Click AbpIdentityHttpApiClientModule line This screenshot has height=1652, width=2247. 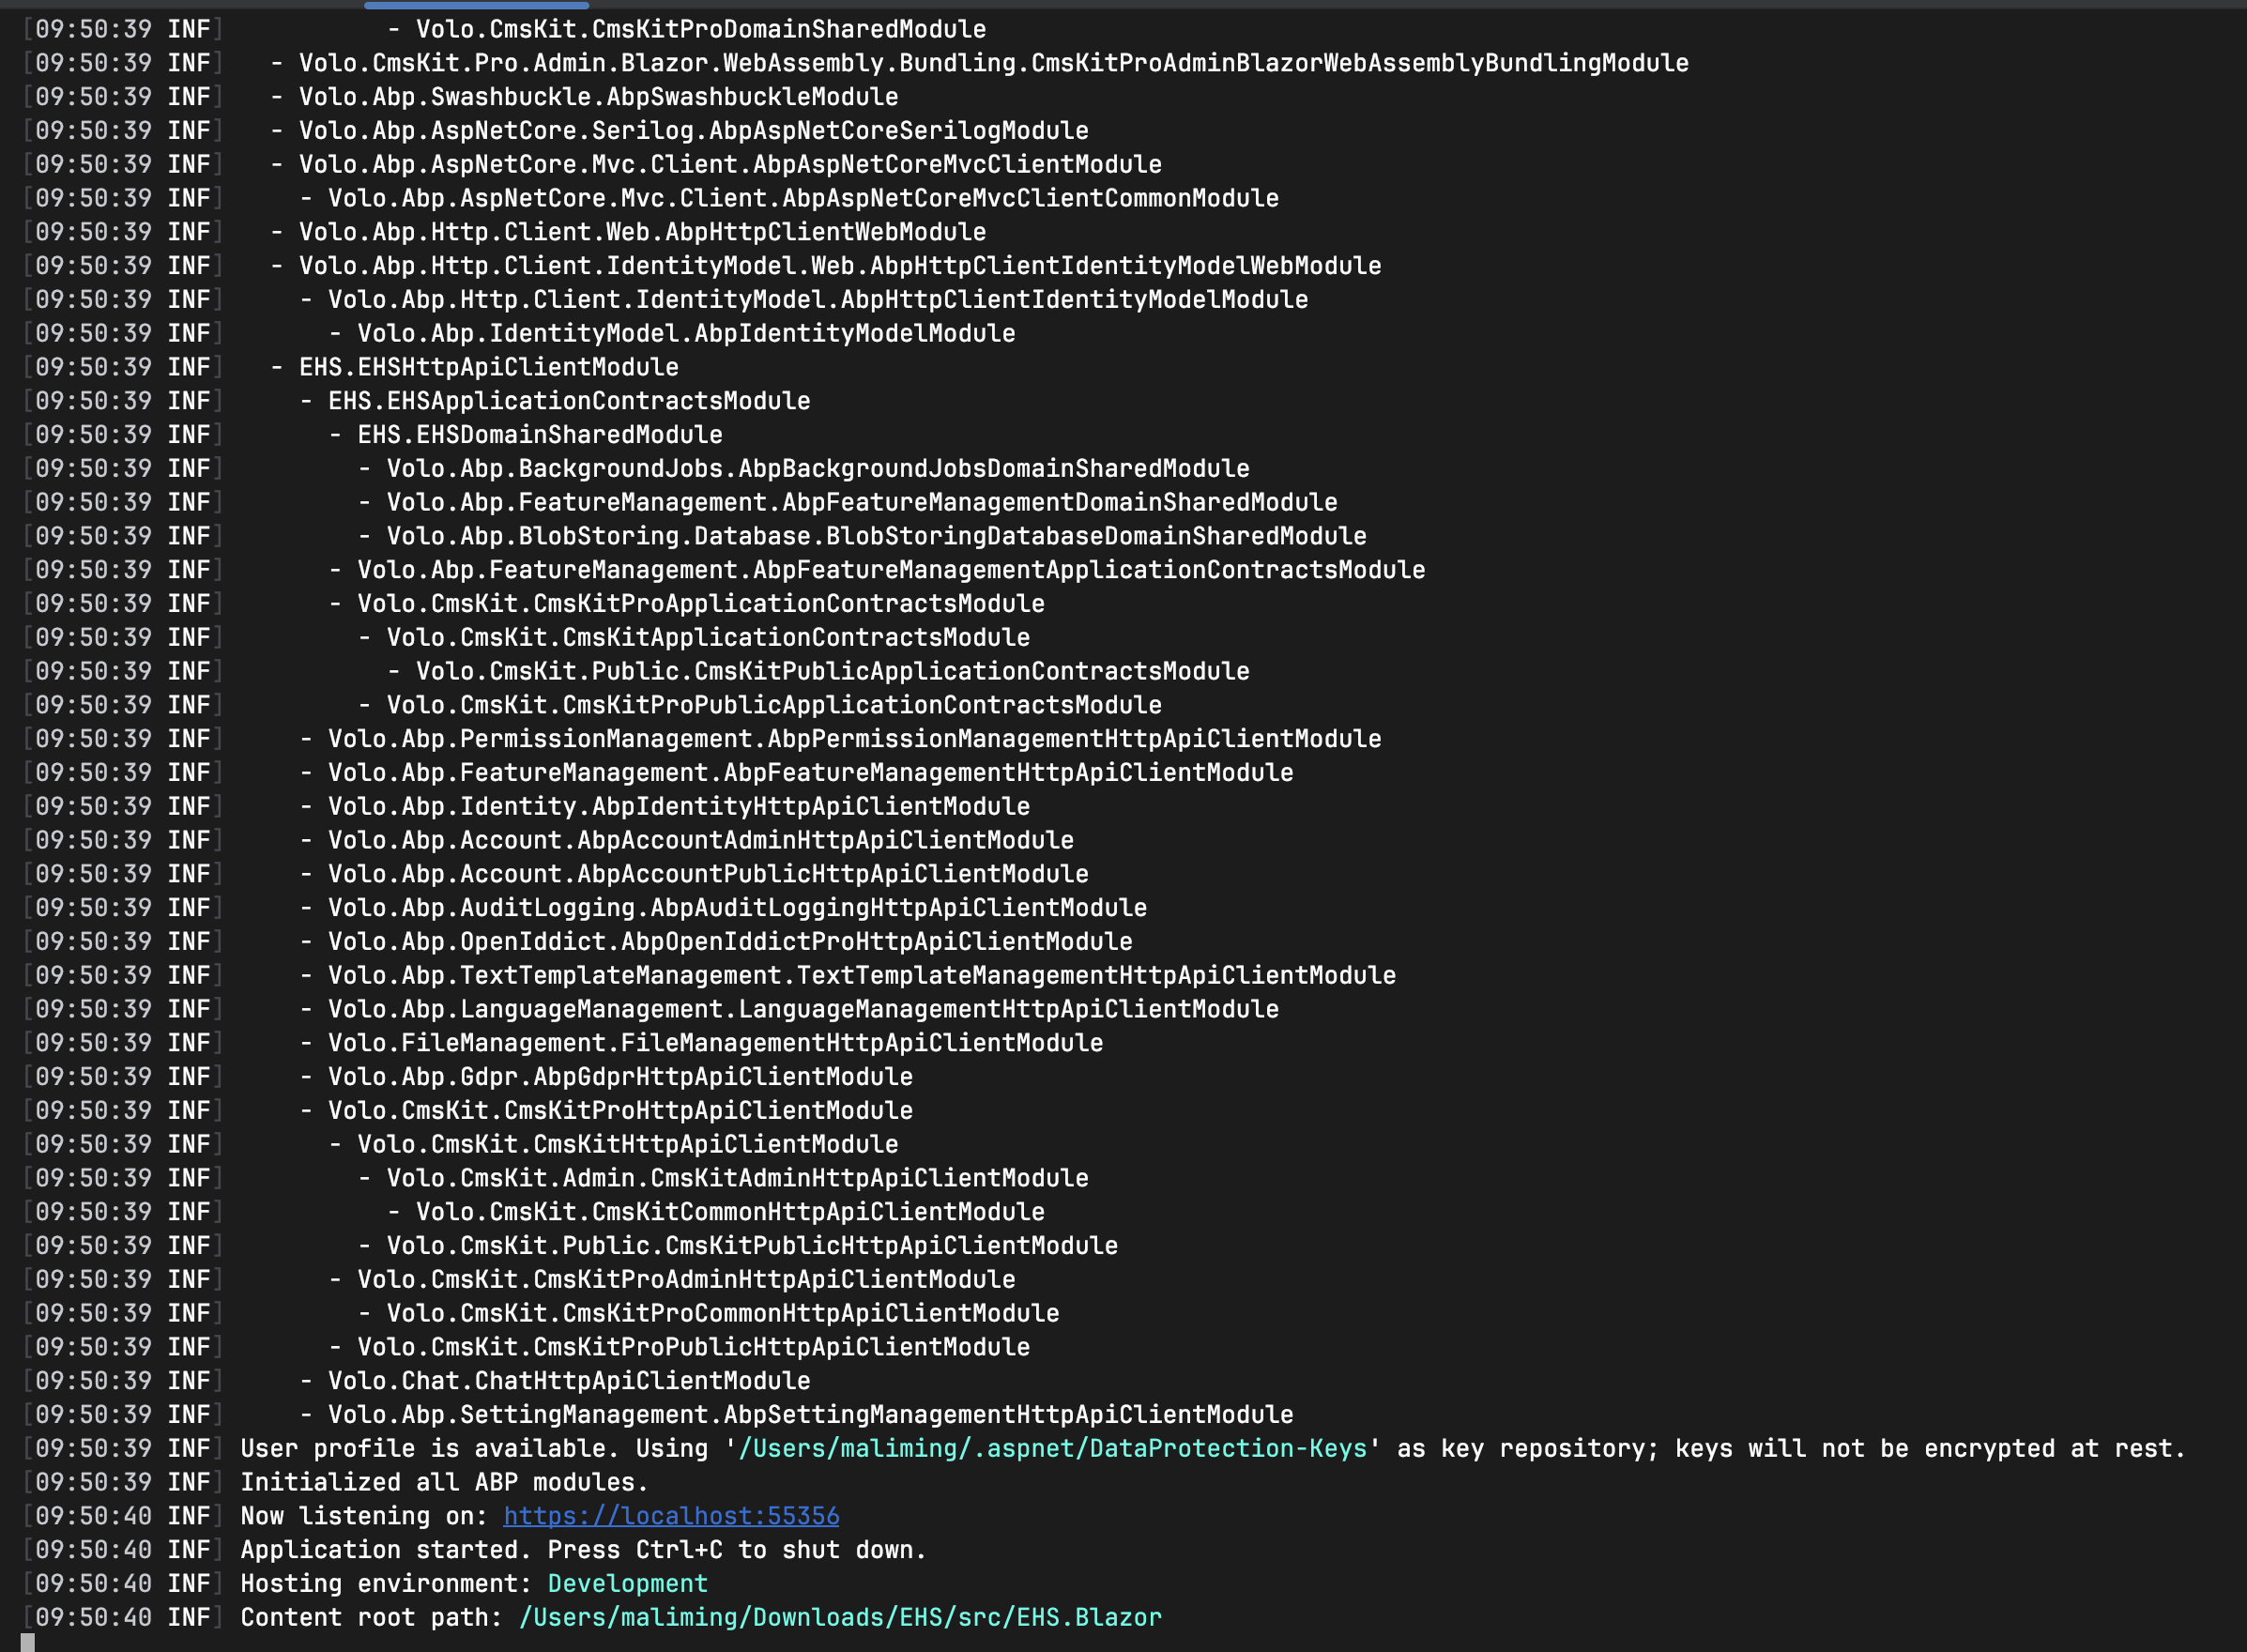679,806
